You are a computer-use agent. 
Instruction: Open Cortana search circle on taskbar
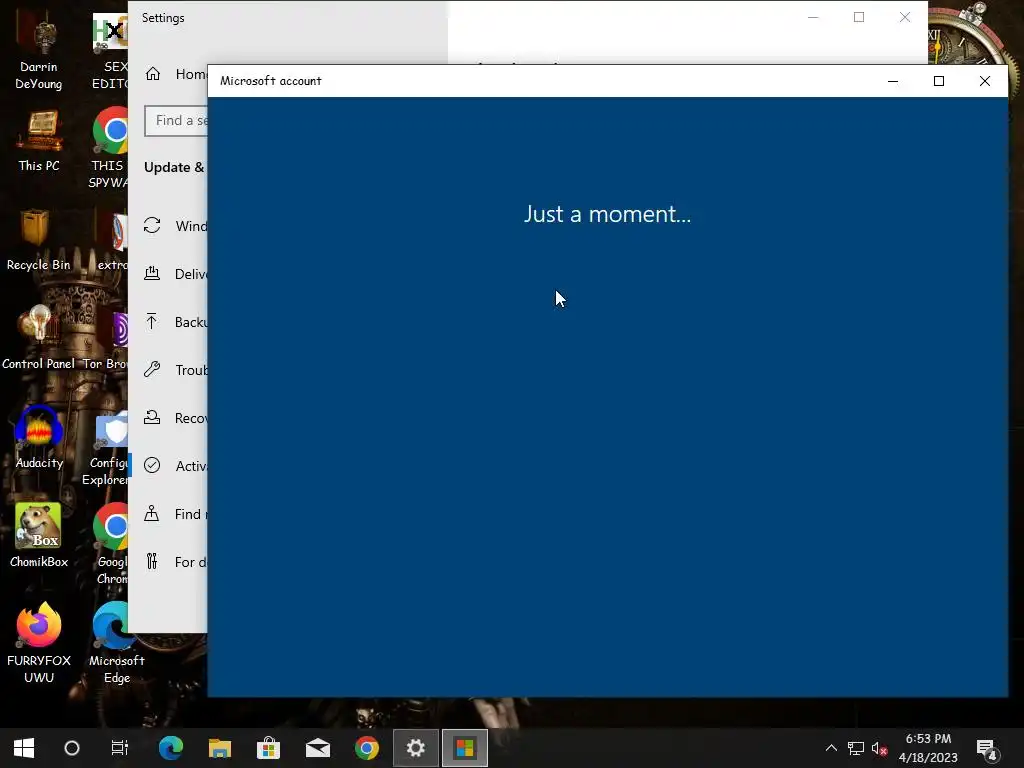(x=72, y=748)
